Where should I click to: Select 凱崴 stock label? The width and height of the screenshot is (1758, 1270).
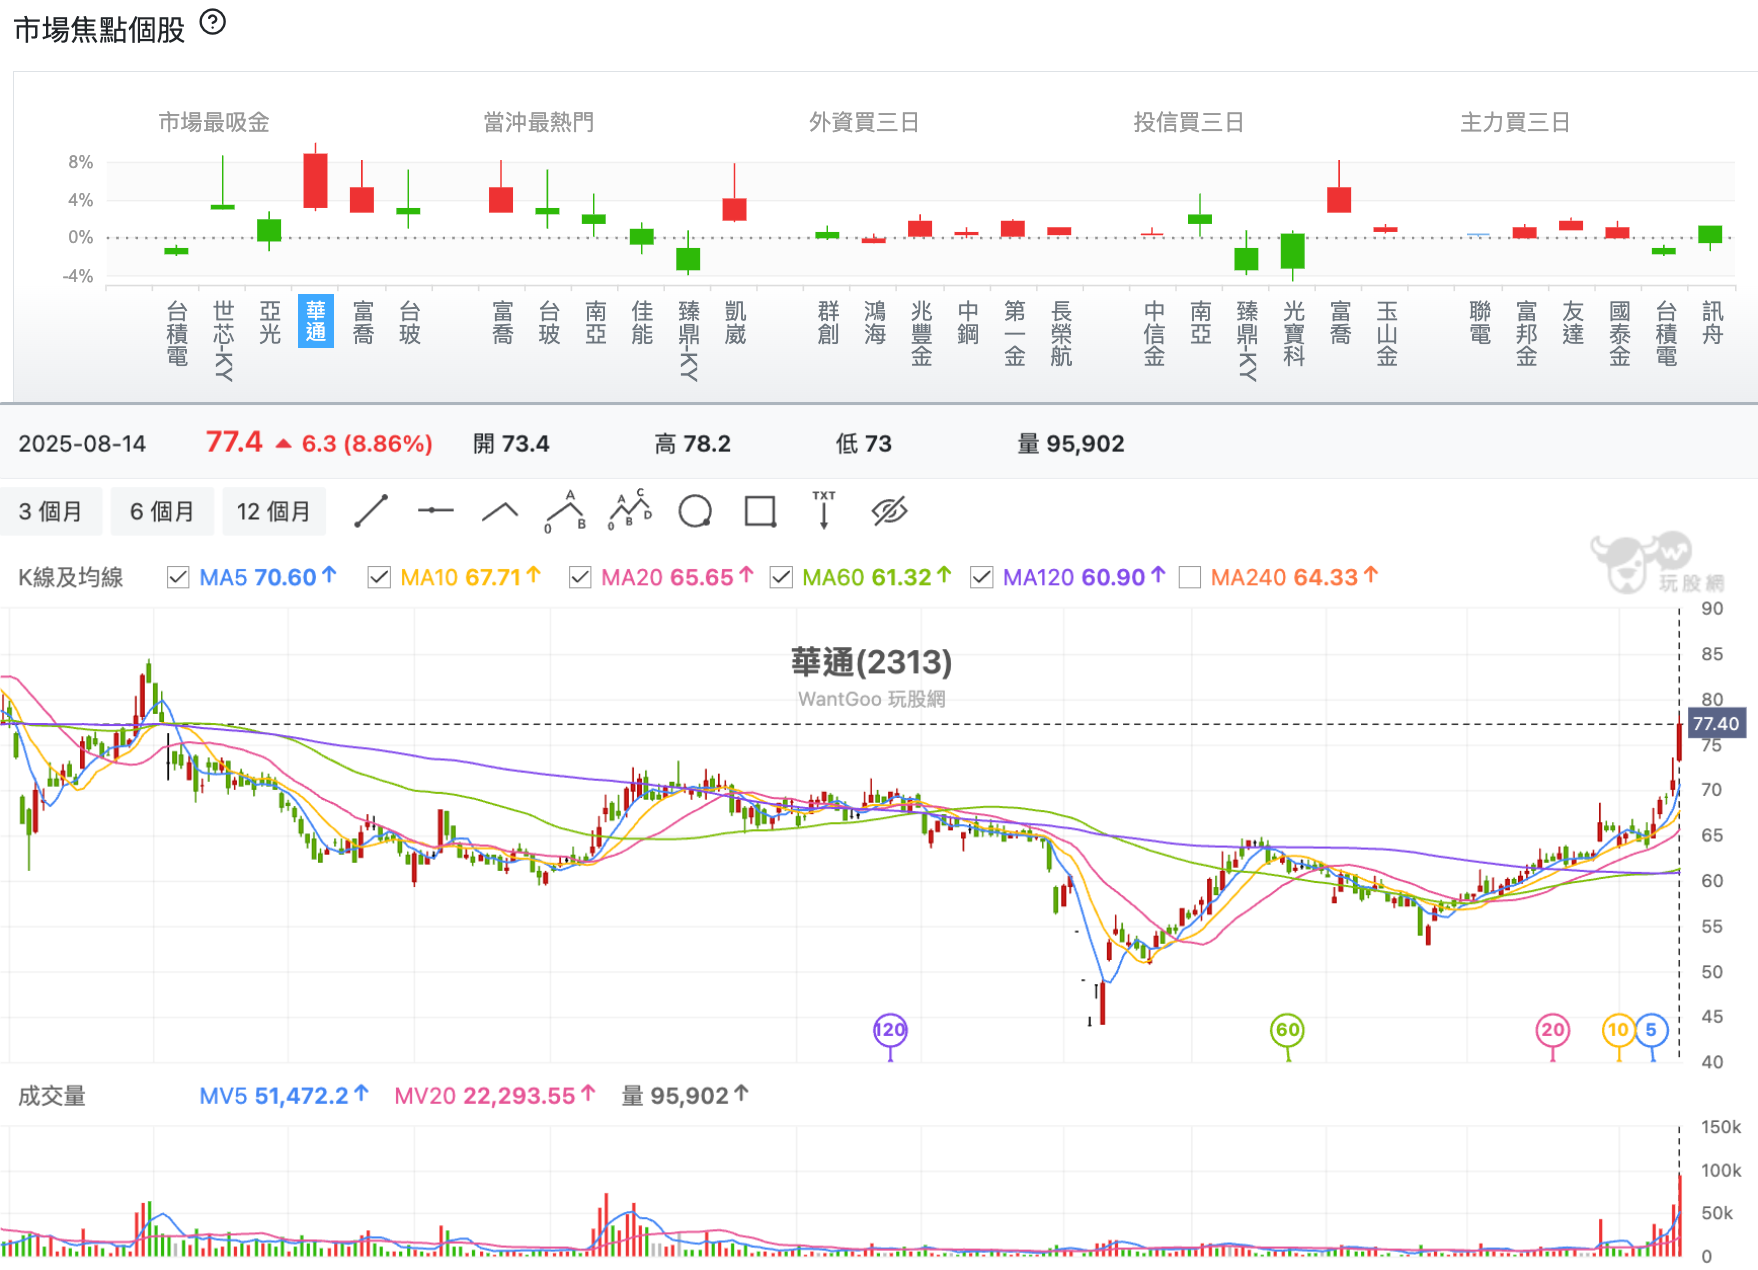pyautogui.click(x=735, y=322)
